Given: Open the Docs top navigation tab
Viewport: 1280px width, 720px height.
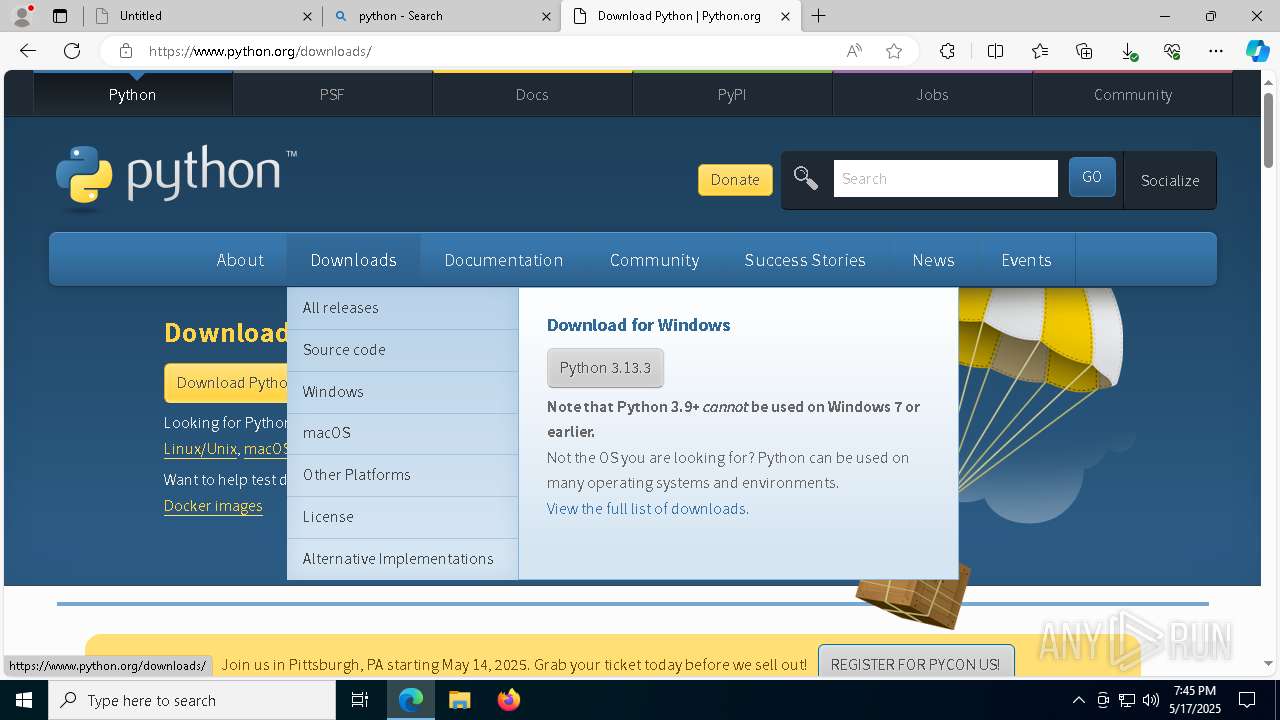Looking at the screenshot, I should click(532, 94).
